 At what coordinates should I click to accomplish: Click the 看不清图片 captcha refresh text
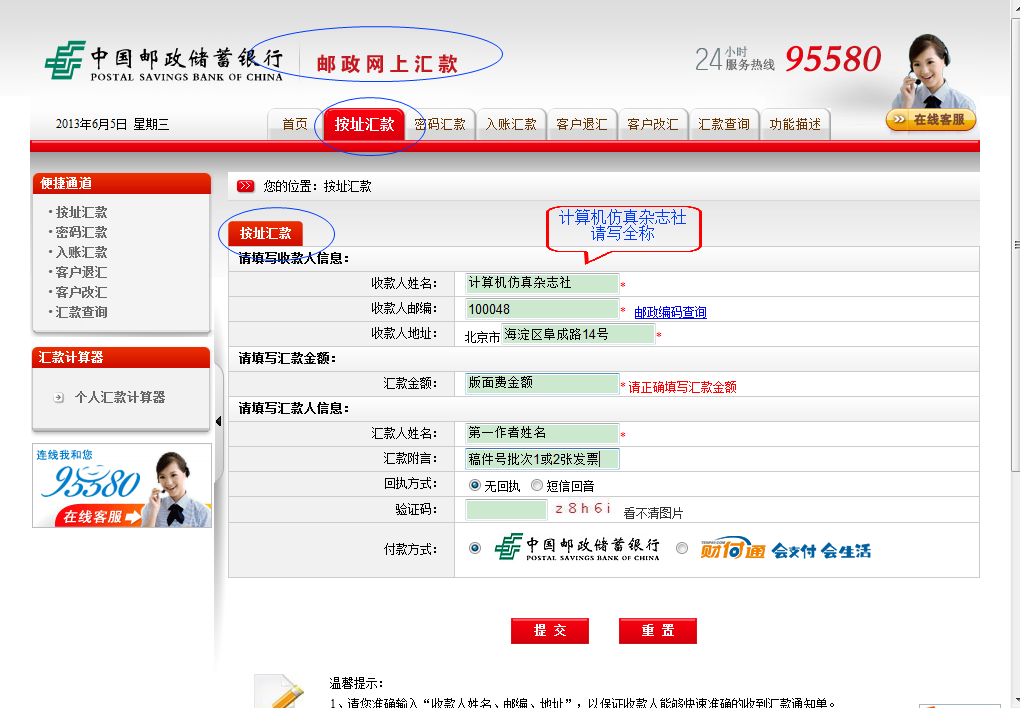click(653, 513)
